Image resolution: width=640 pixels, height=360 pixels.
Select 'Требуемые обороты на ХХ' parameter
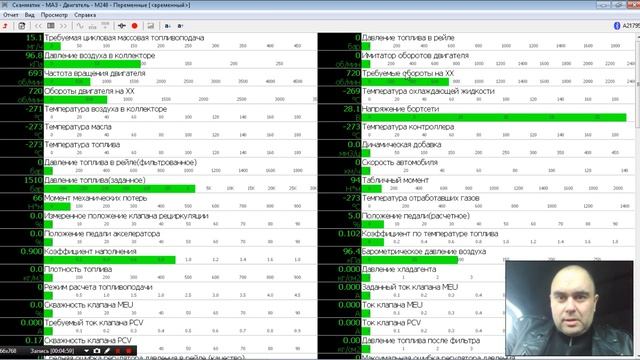point(408,73)
